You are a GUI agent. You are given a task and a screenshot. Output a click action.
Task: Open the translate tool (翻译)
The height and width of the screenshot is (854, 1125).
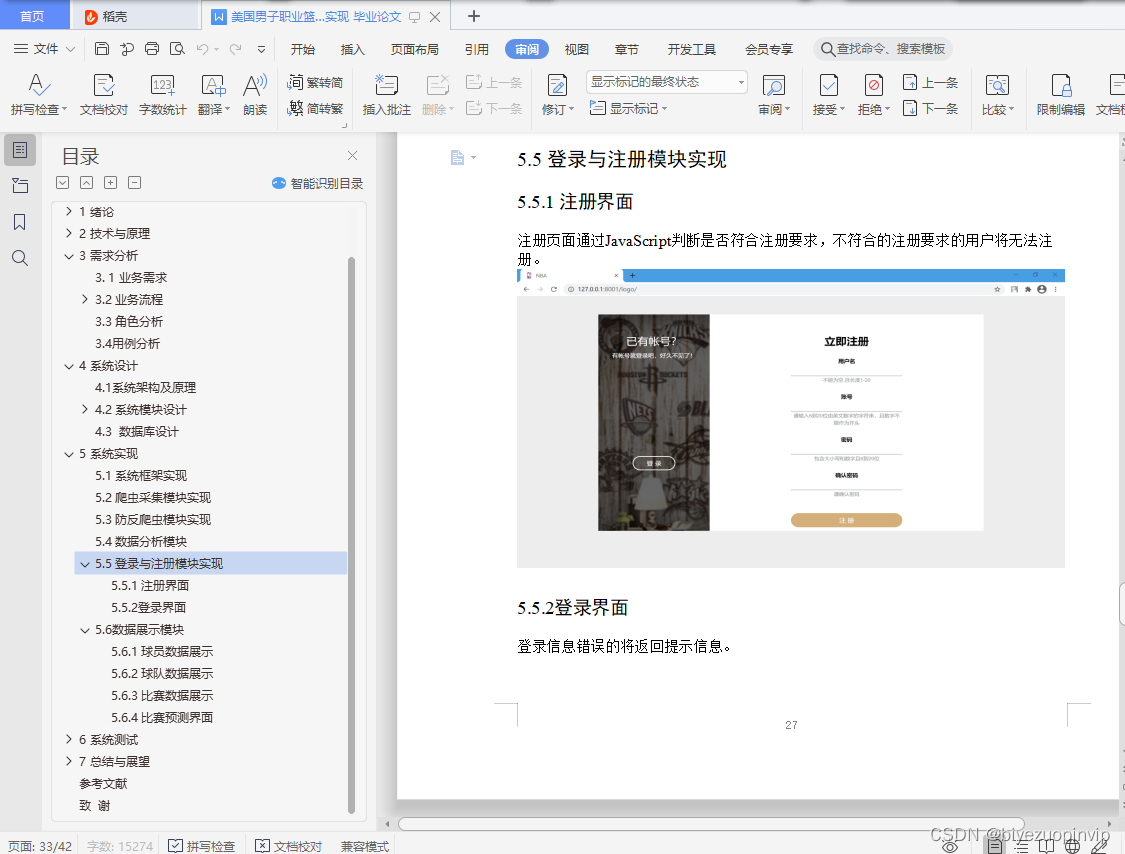click(214, 94)
